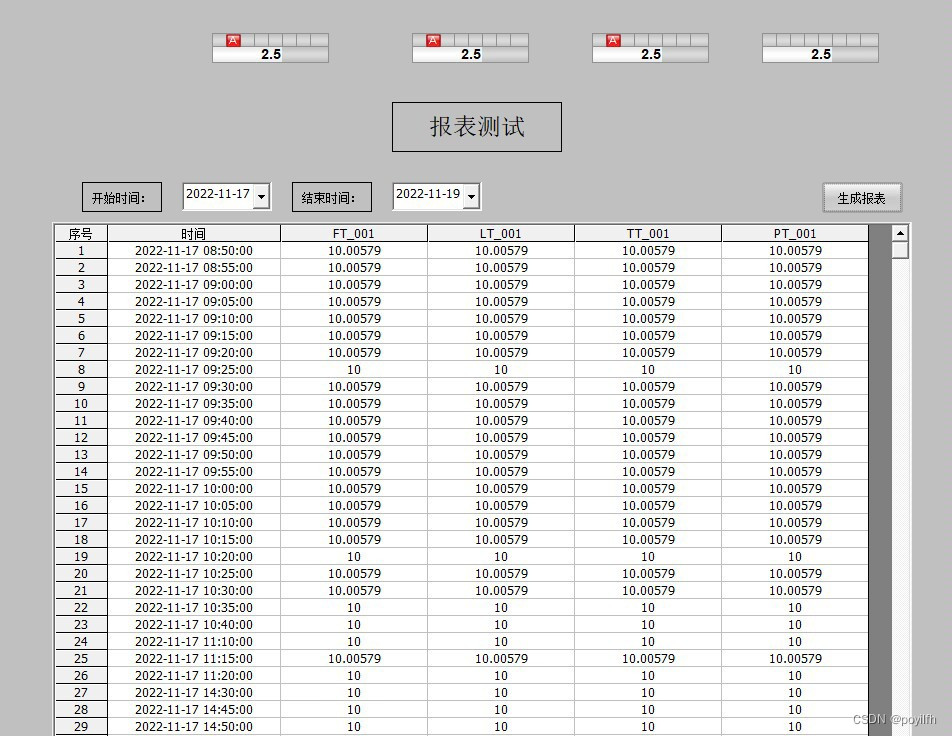Screen dimensions: 952x736
Task: Click row number 22 in the 序号 column
Action: pos(81,607)
